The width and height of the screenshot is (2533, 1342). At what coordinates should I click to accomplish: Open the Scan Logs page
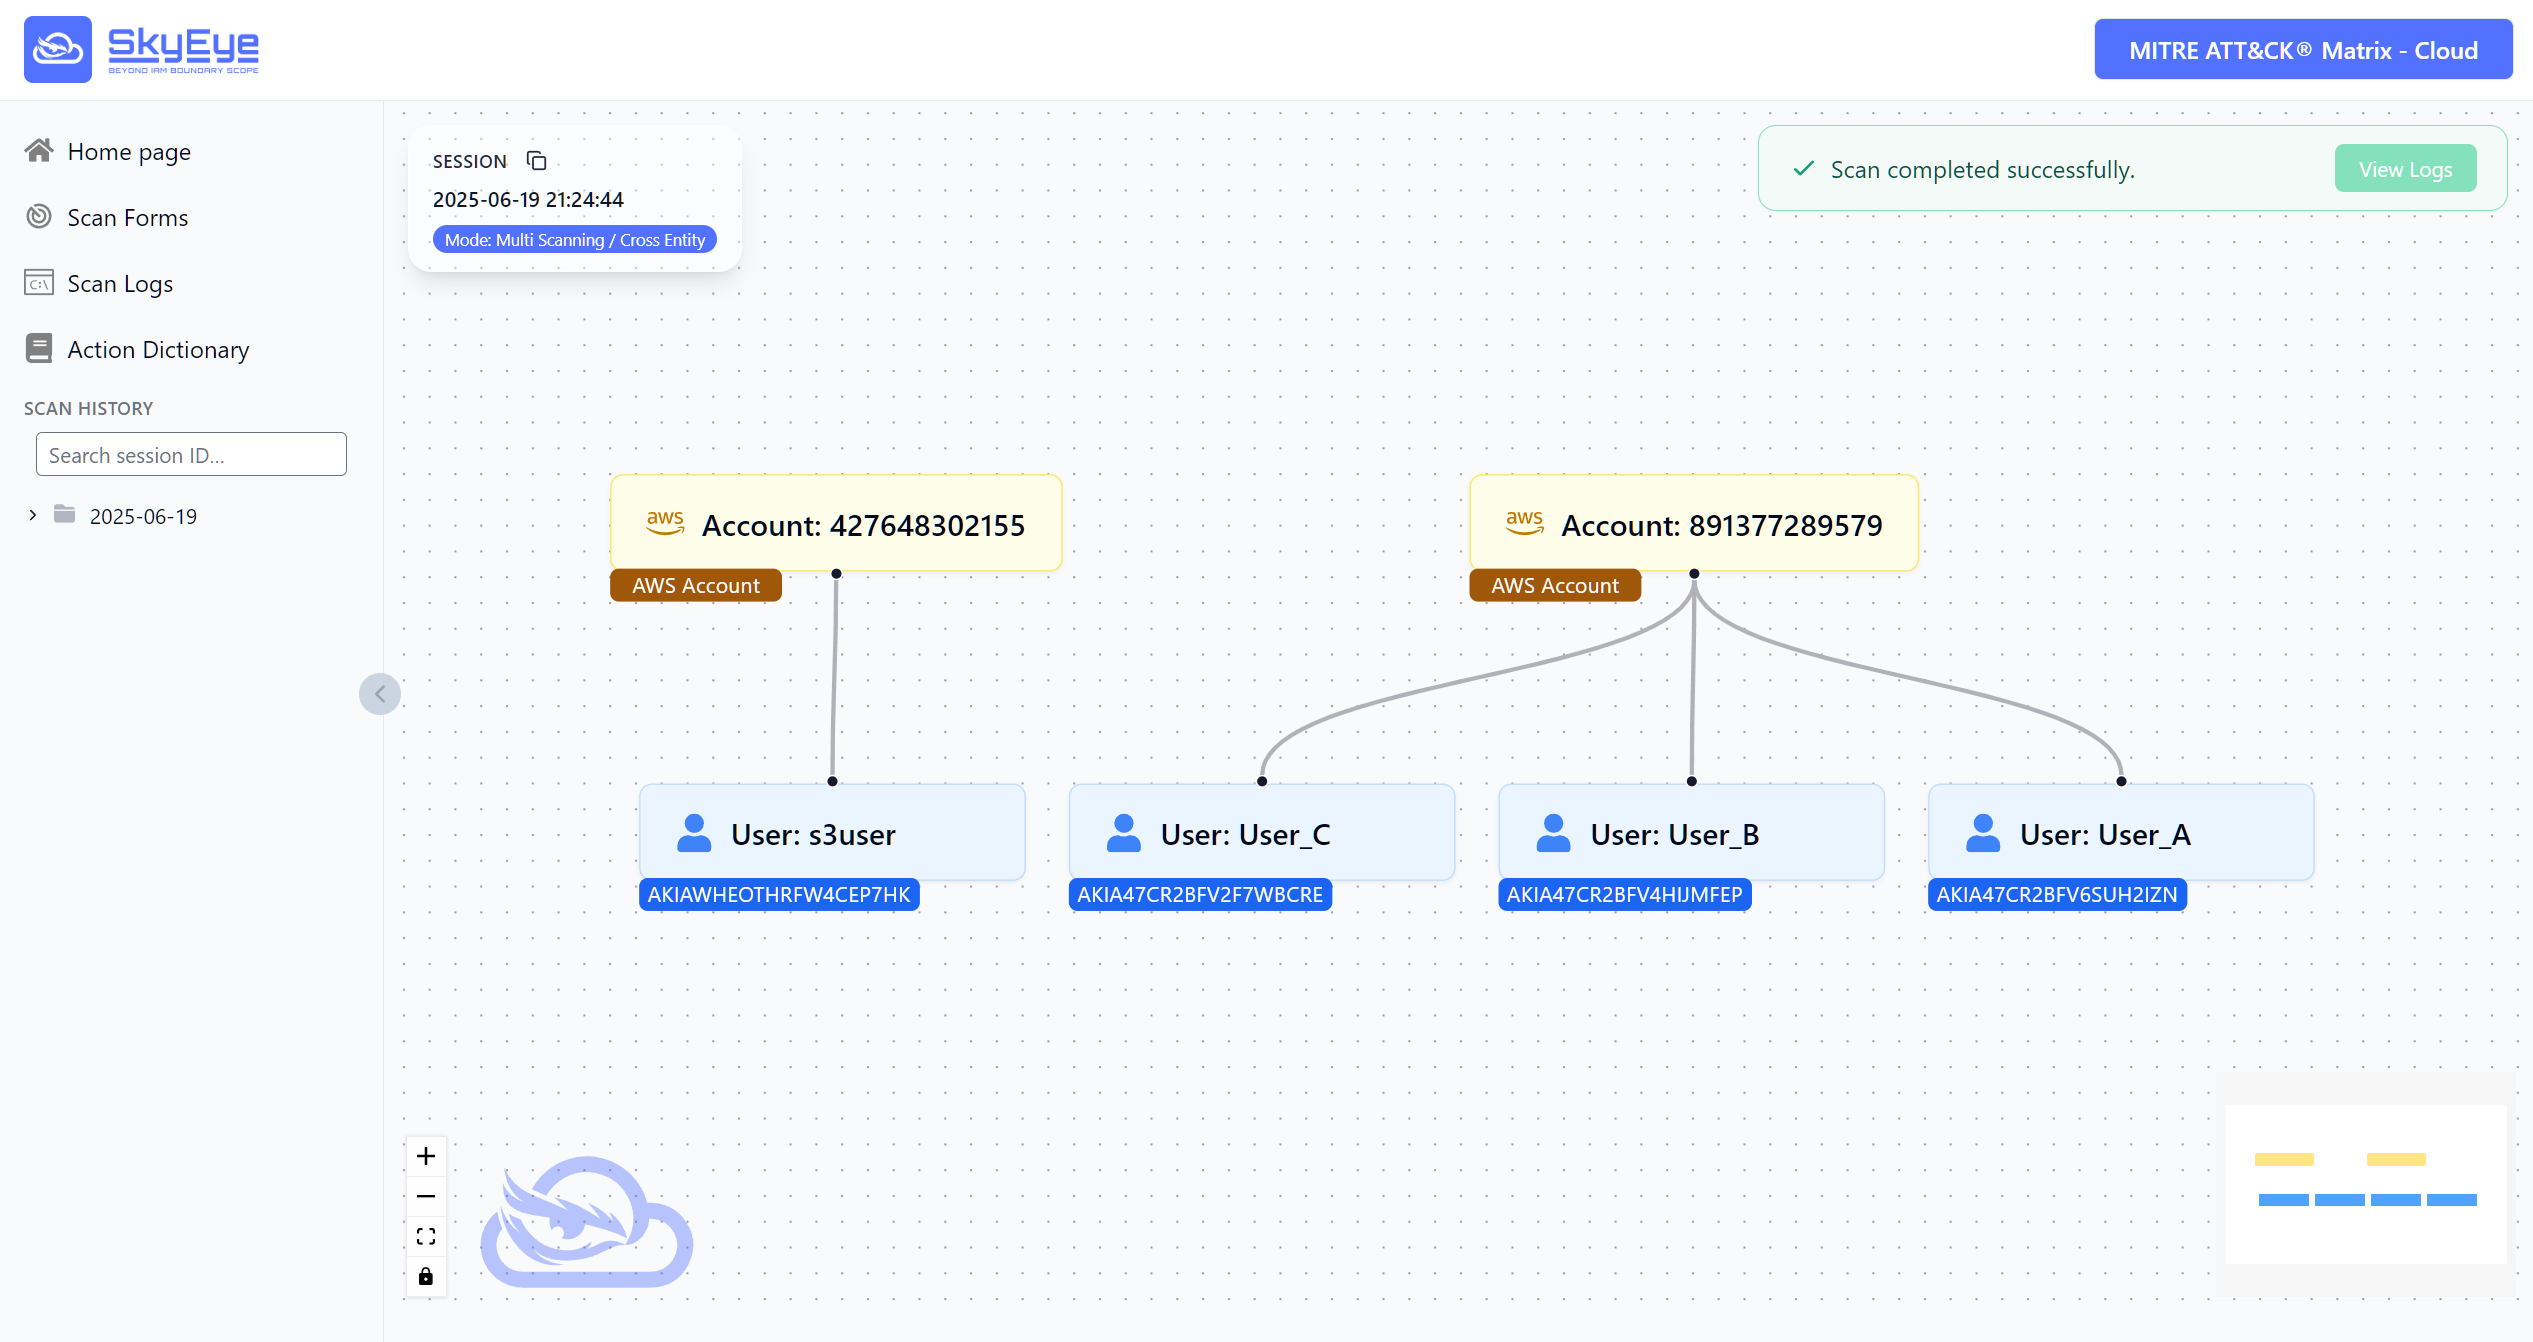tap(120, 284)
